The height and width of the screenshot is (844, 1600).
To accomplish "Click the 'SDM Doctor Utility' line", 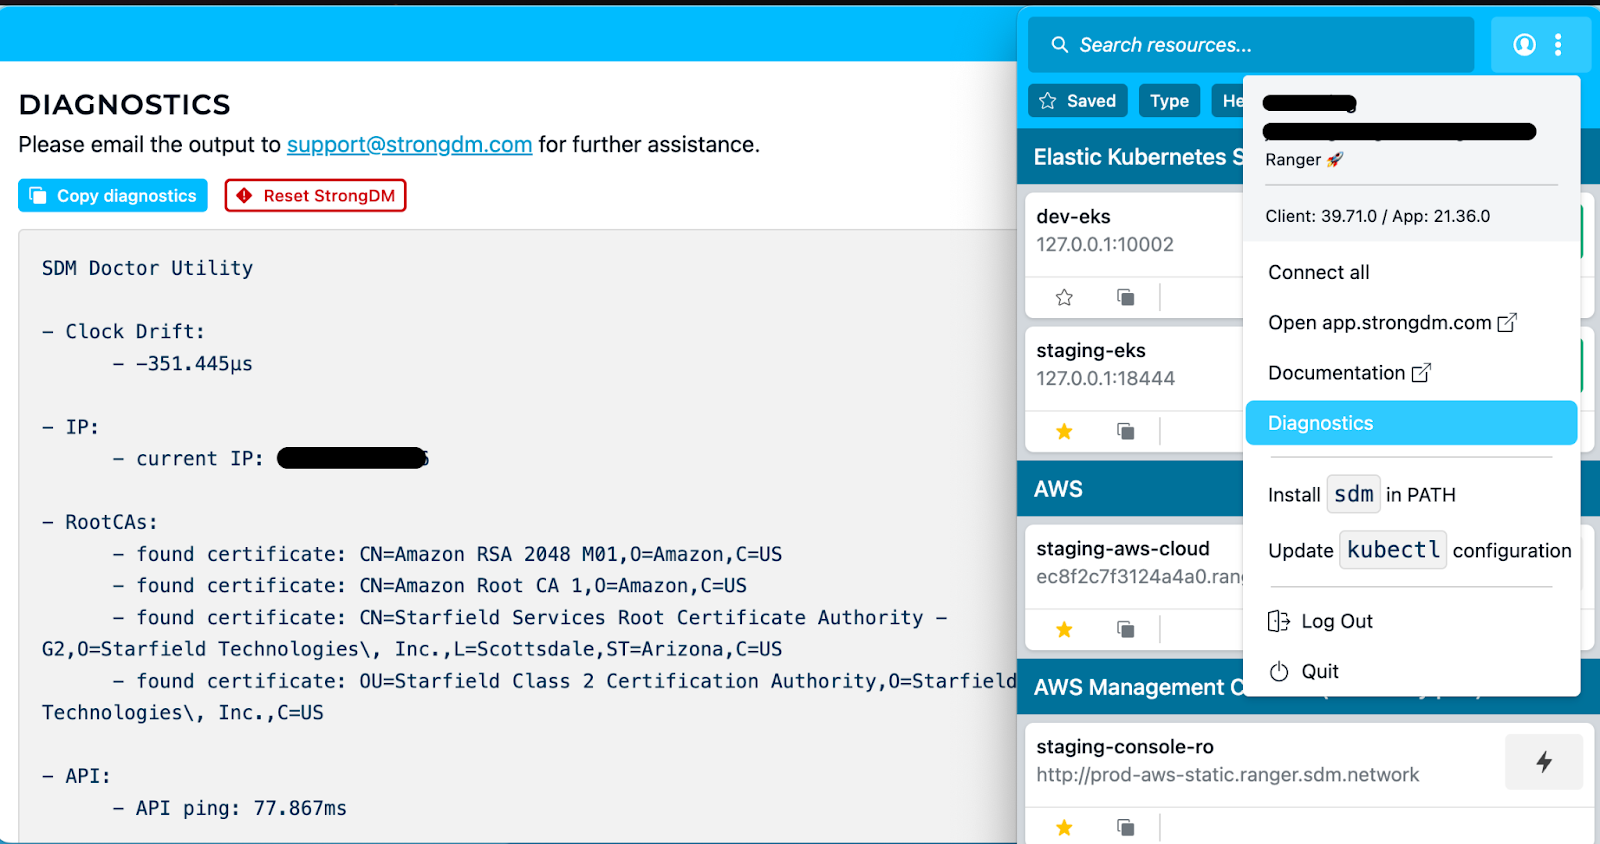I will click(147, 268).
